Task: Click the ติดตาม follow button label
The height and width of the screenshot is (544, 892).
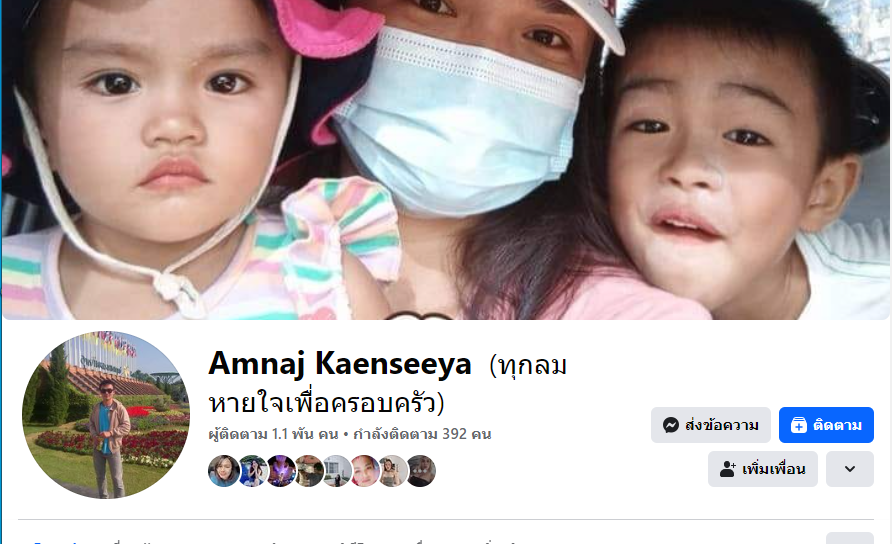Action: pyautogui.click(x=837, y=425)
